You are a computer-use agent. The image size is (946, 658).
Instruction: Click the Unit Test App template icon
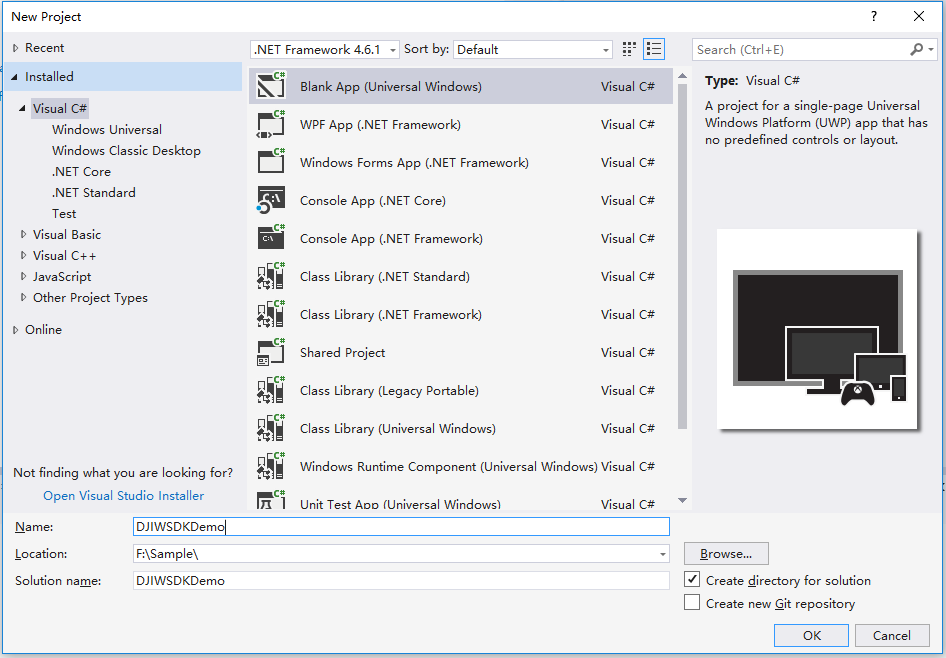pos(271,501)
